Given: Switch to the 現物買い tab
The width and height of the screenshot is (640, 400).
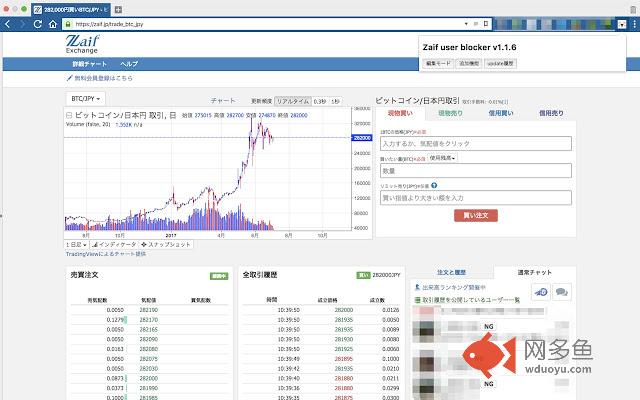Looking at the screenshot, I should click(400, 113).
